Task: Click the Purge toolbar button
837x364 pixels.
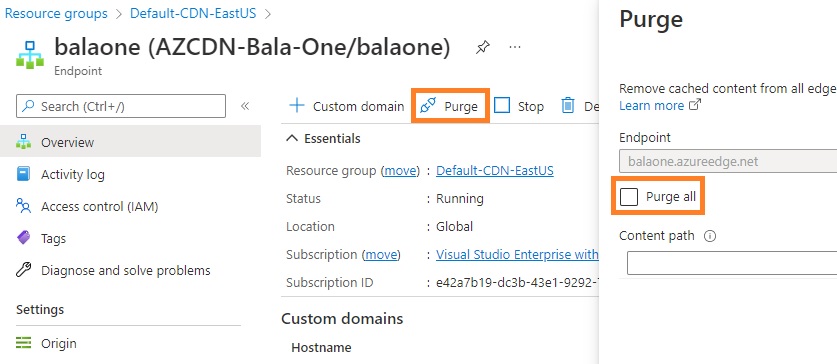Action: pos(450,106)
